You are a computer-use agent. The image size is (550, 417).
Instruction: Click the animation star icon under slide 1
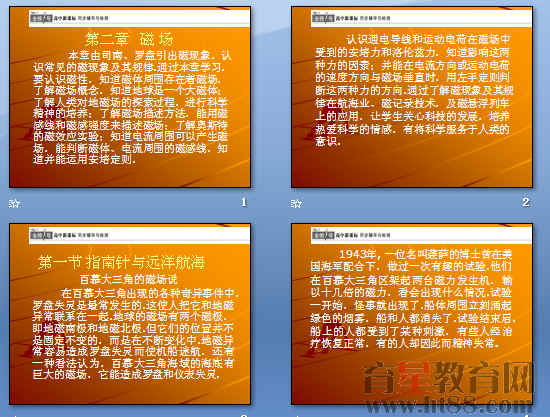tap(14, 203)
